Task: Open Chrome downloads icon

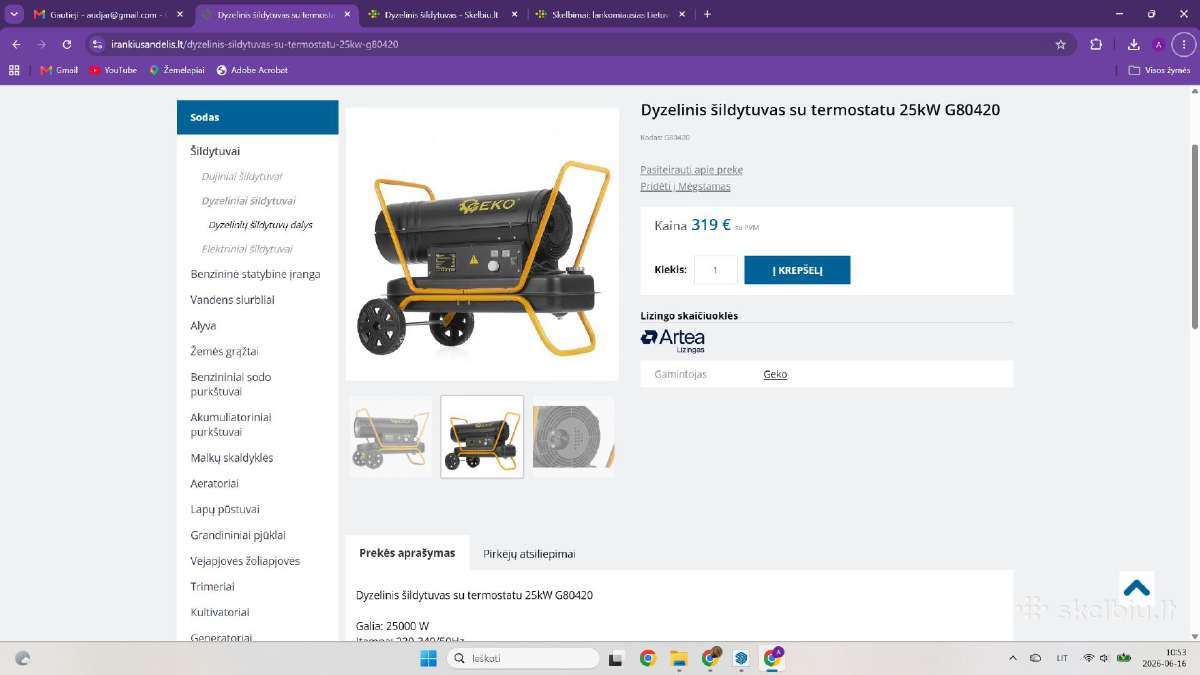Action: point(1133,44)
